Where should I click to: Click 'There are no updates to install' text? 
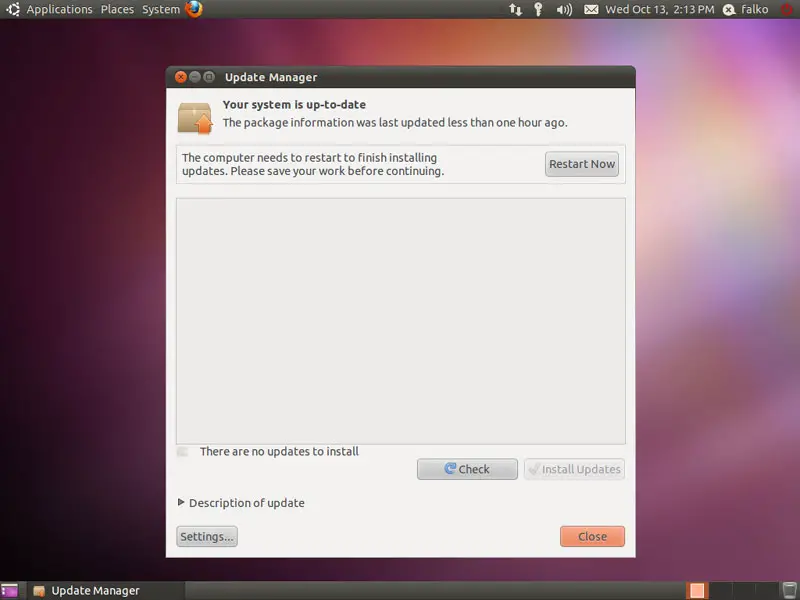click(x=279, y=452)
